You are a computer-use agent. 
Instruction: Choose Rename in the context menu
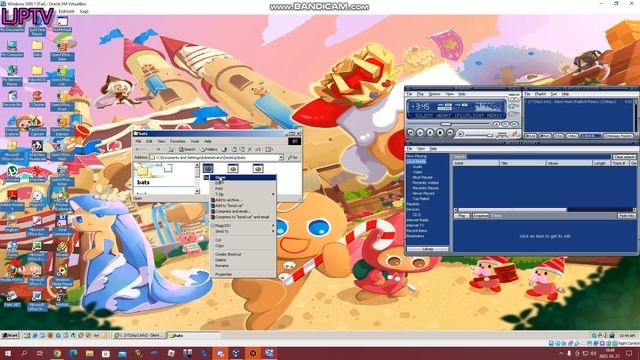[243, 266]
